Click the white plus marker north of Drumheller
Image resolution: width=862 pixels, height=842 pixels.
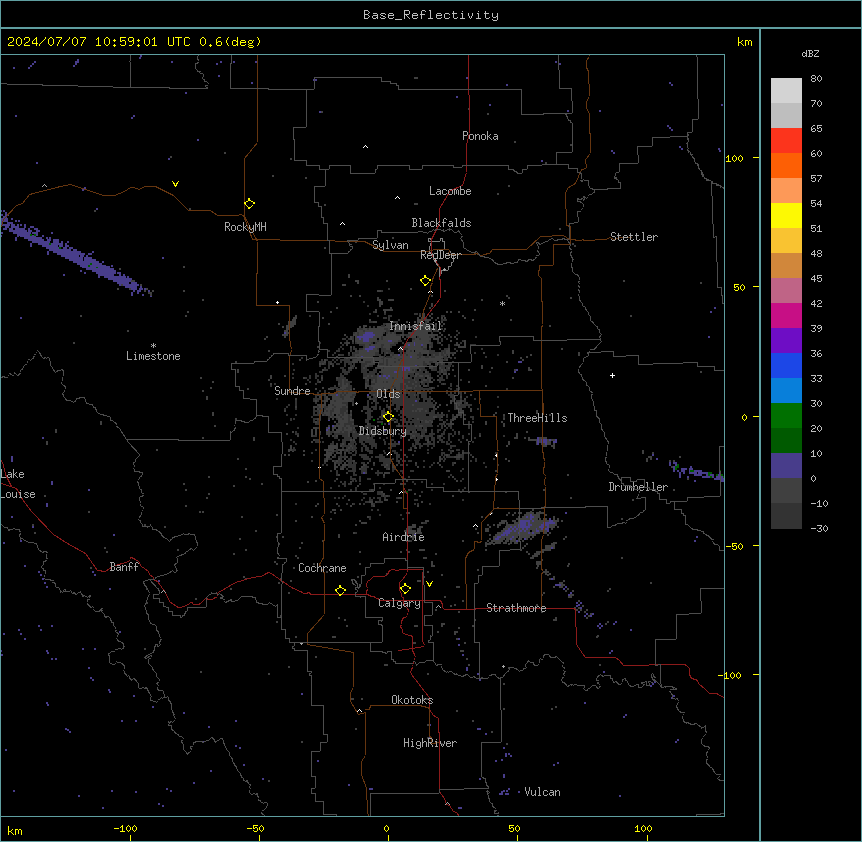612,375
